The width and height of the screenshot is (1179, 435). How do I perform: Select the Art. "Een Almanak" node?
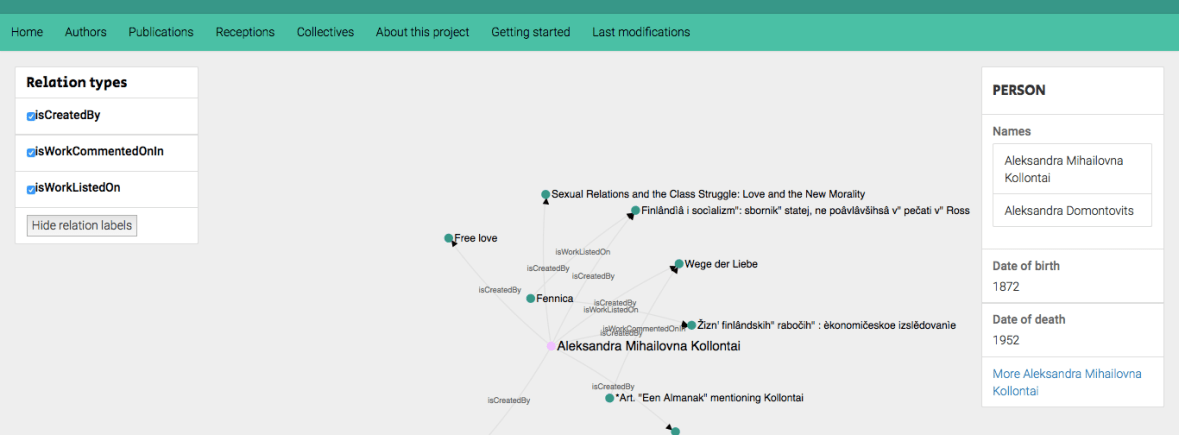pyautogui.click(x=610, y=398)
